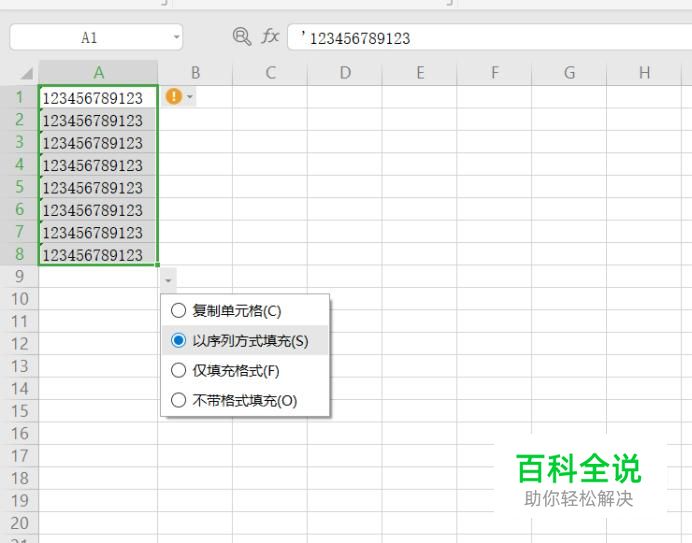Click the fill handle at selection corner
Screen dimensions: 692x543
[x=158, y=265]
